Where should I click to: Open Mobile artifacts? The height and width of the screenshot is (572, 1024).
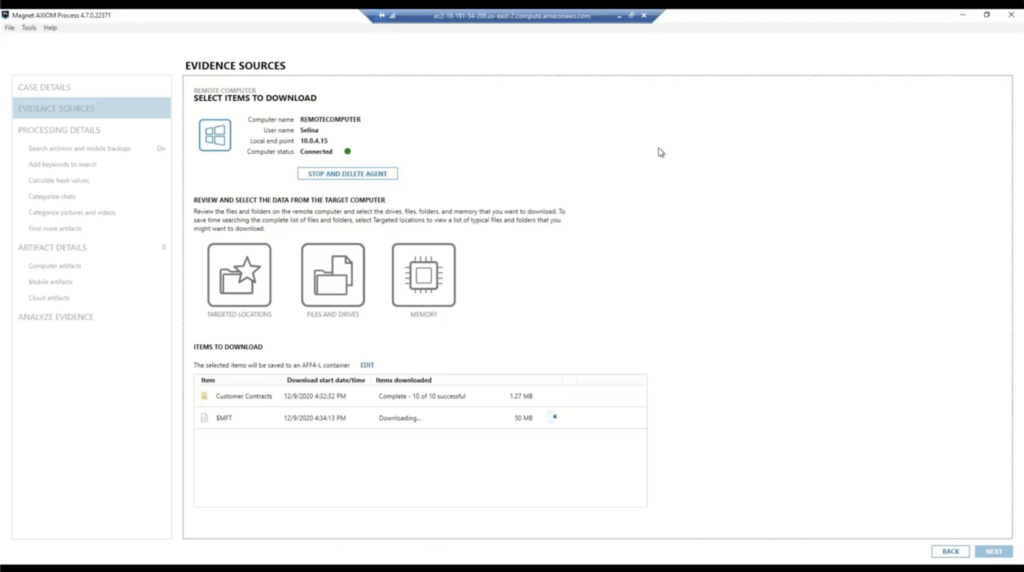(50, 282)
